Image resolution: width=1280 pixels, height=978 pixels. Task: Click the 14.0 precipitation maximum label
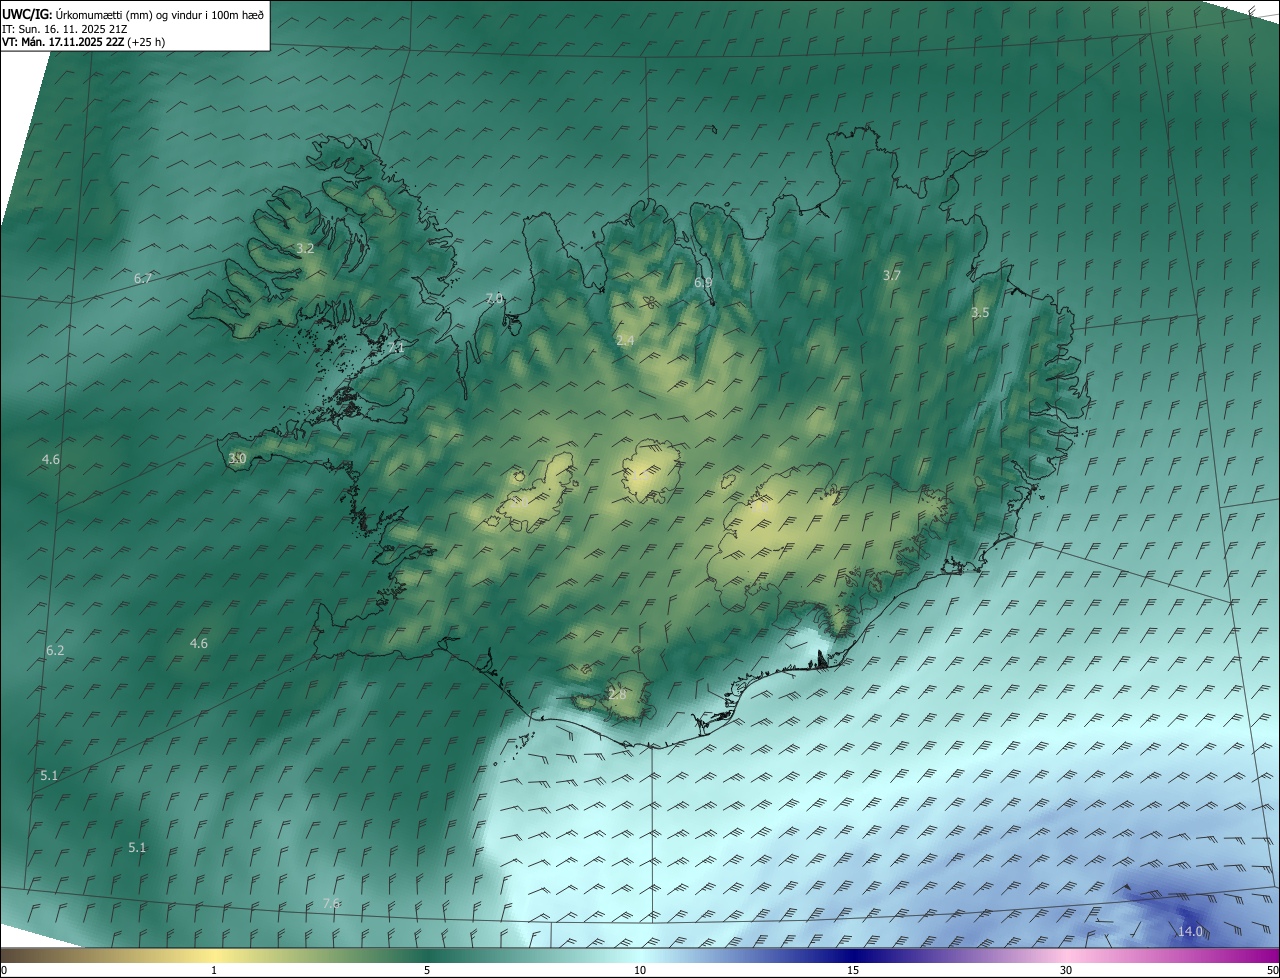pos(1190,931)
